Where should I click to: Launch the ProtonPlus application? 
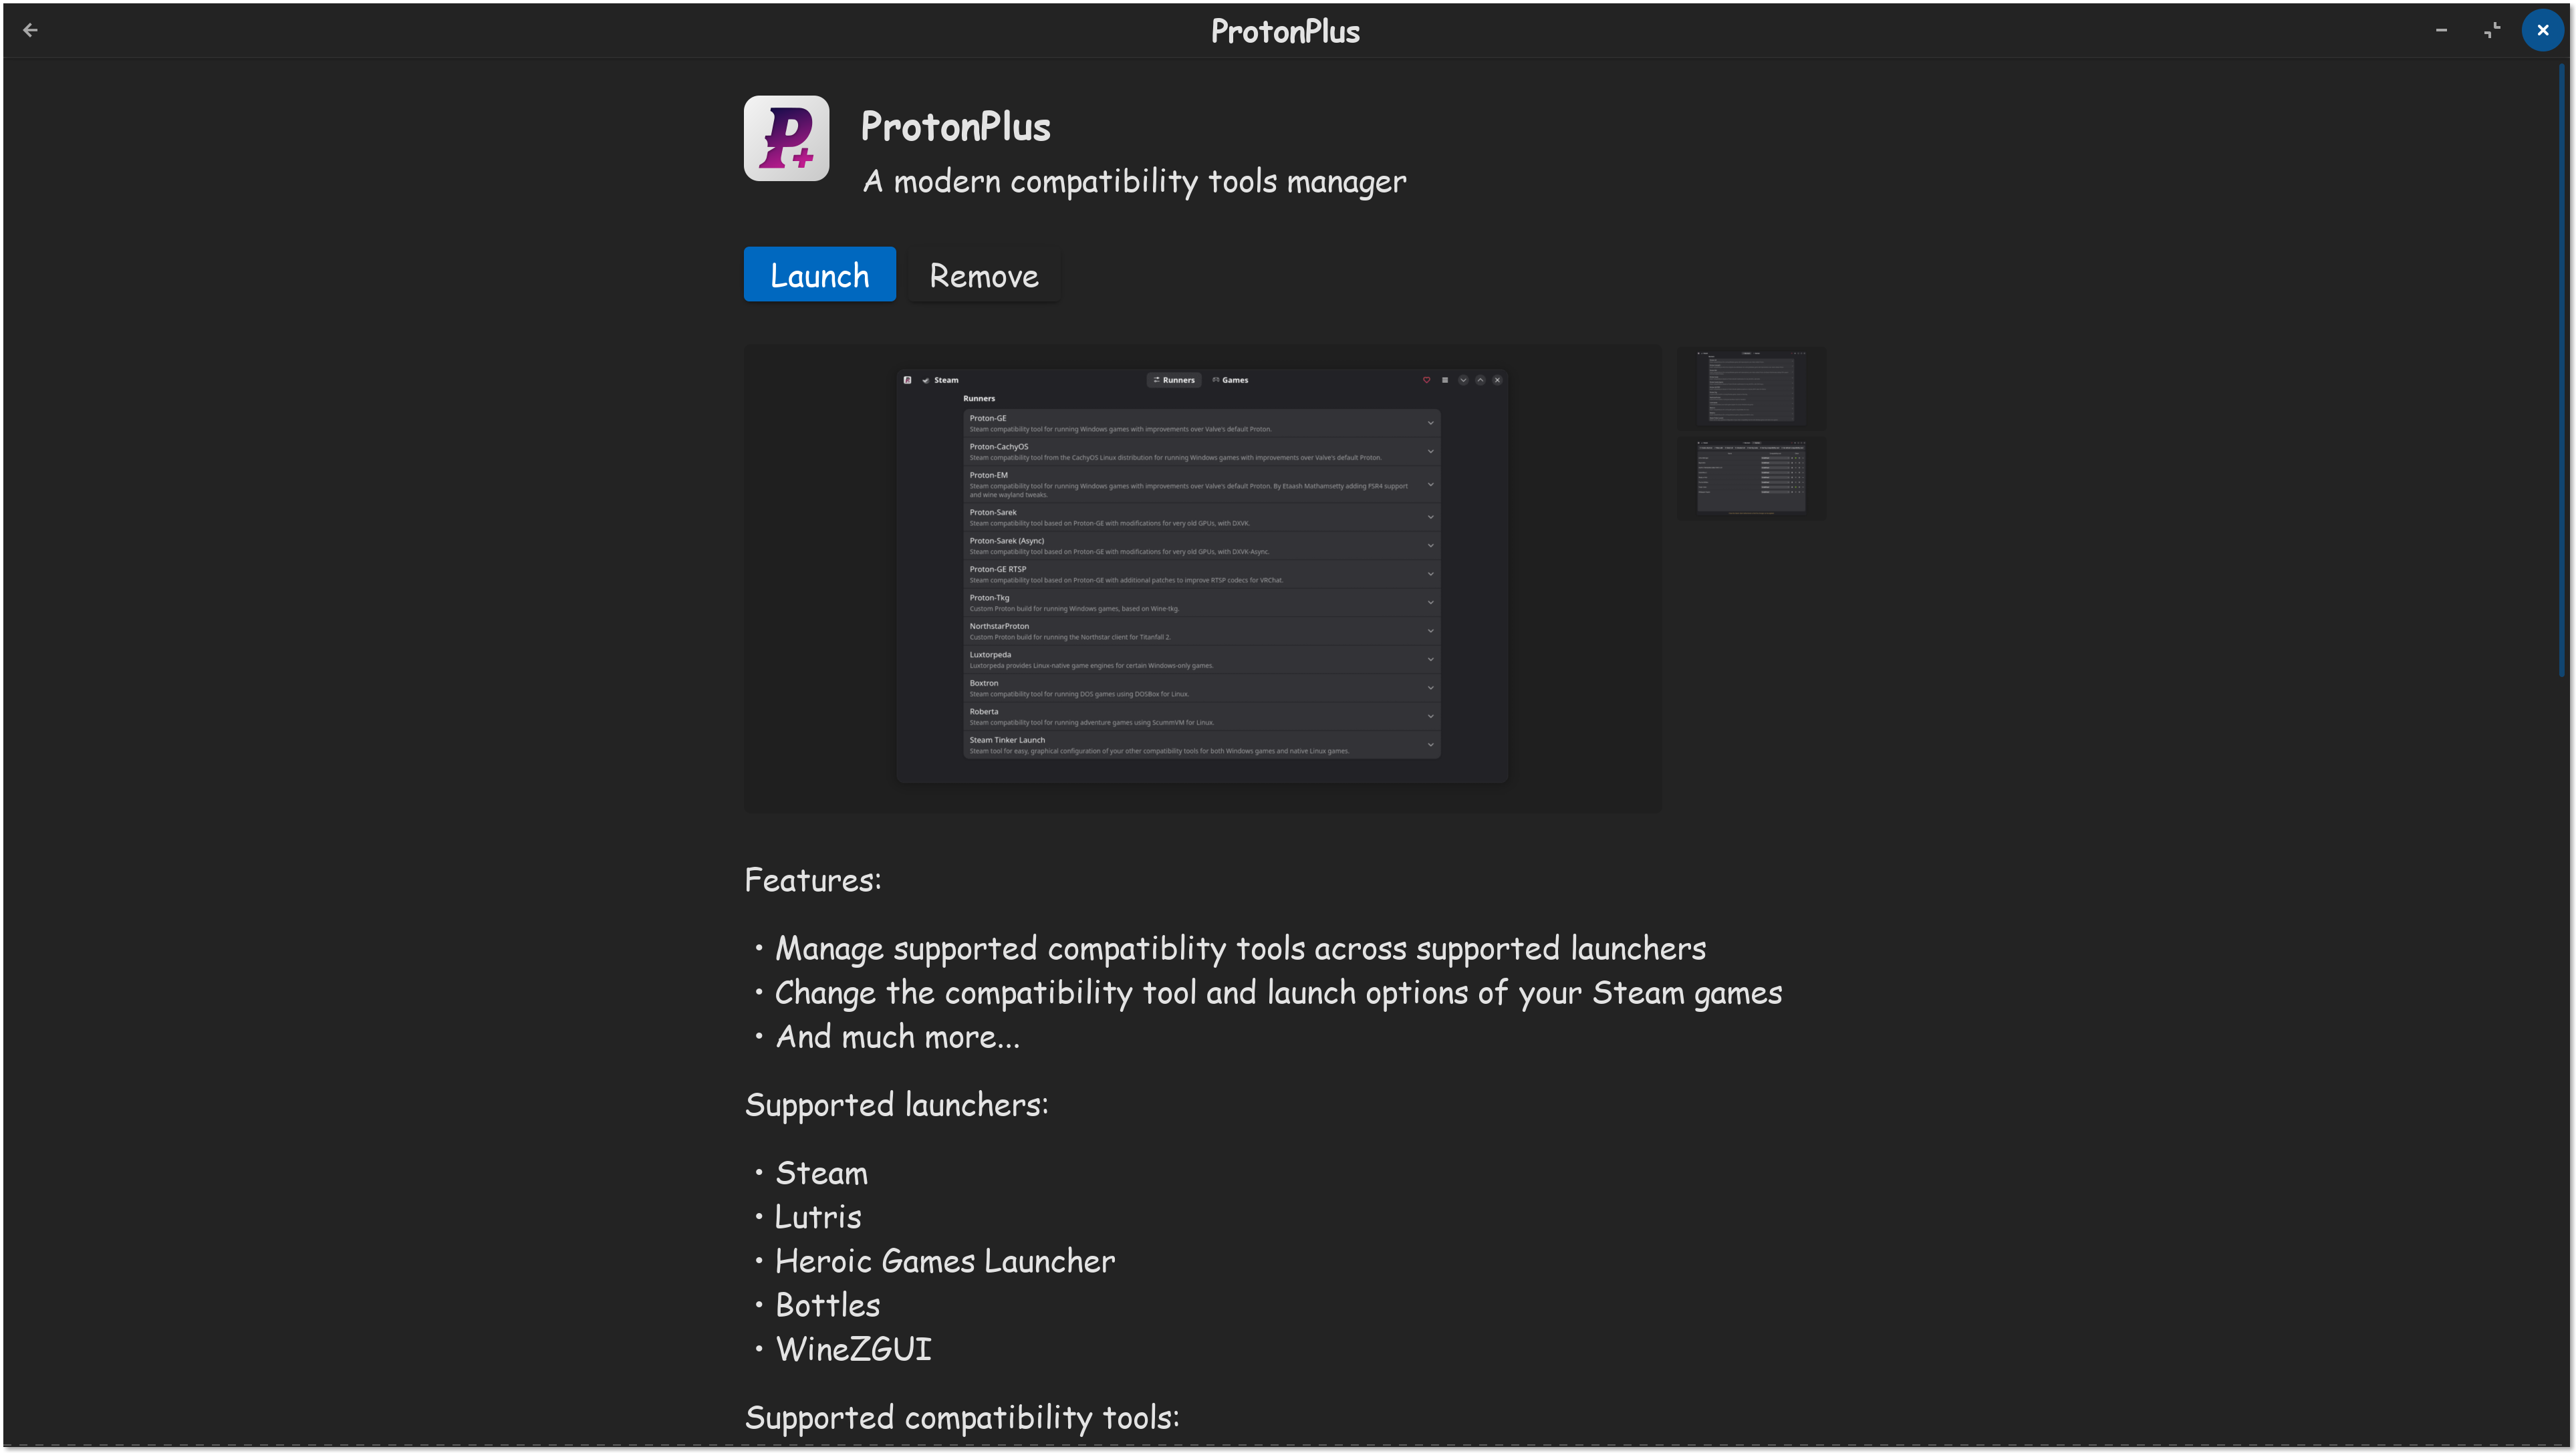click(x=819, y=274)
